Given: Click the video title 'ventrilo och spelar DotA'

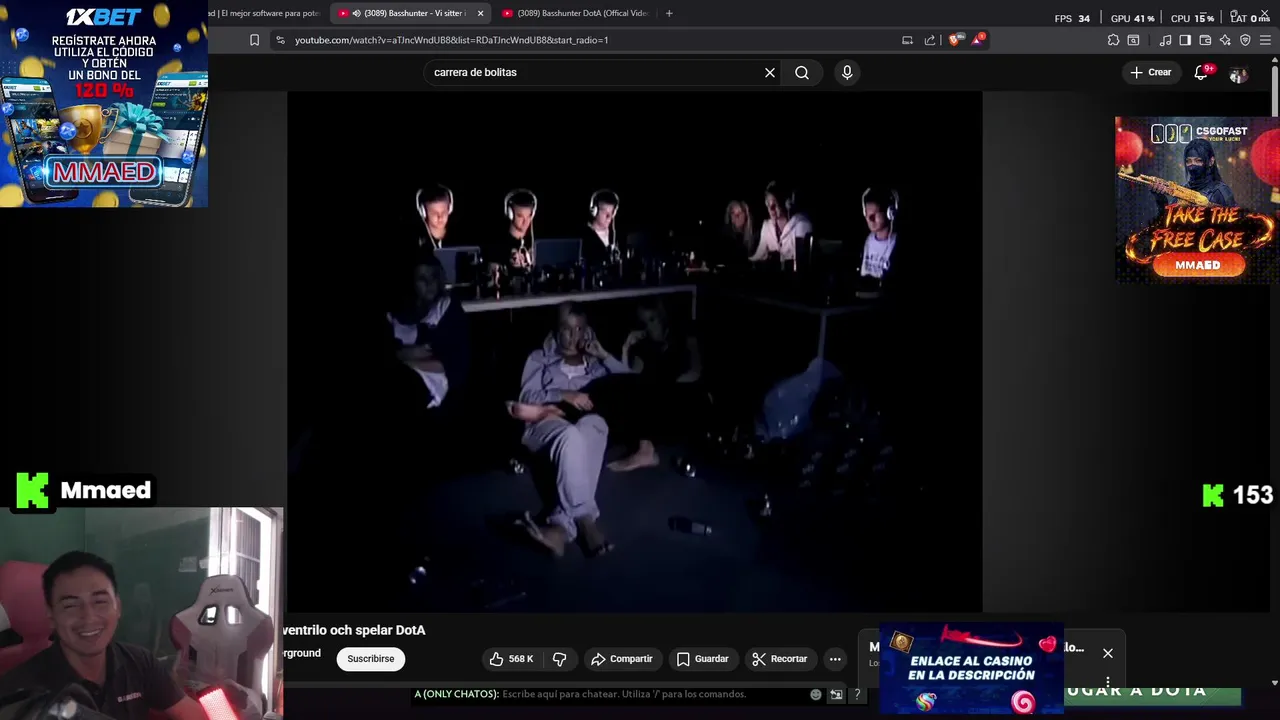Looking at the screenshot, I should [355, 630].
